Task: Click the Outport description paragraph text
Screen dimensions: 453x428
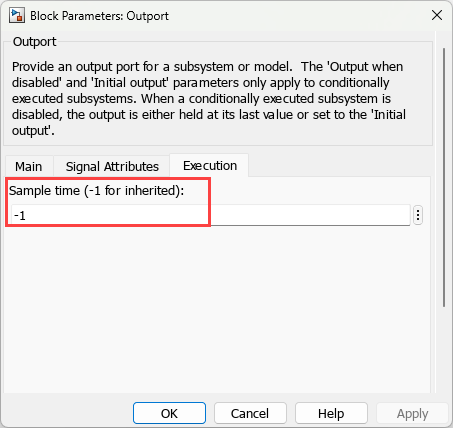Action: click(209, 99)
